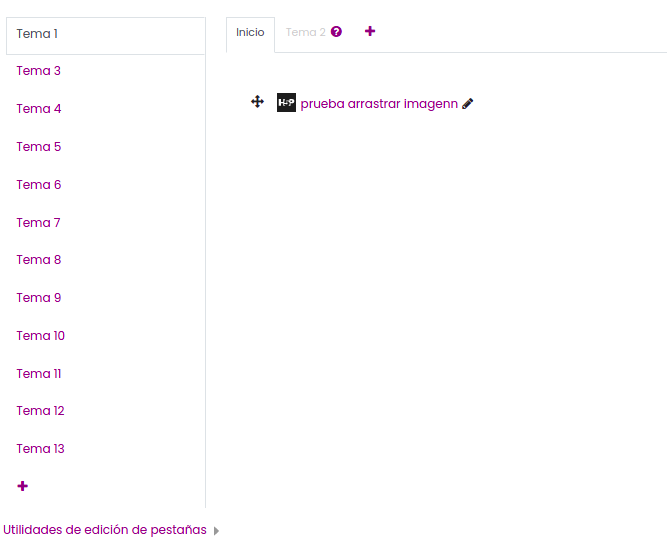Image resolution: width=667 pixels, height=551 pixels.
Task: Open the prueba arrastrar imagenn activity link
Action: tap(379, 104)
